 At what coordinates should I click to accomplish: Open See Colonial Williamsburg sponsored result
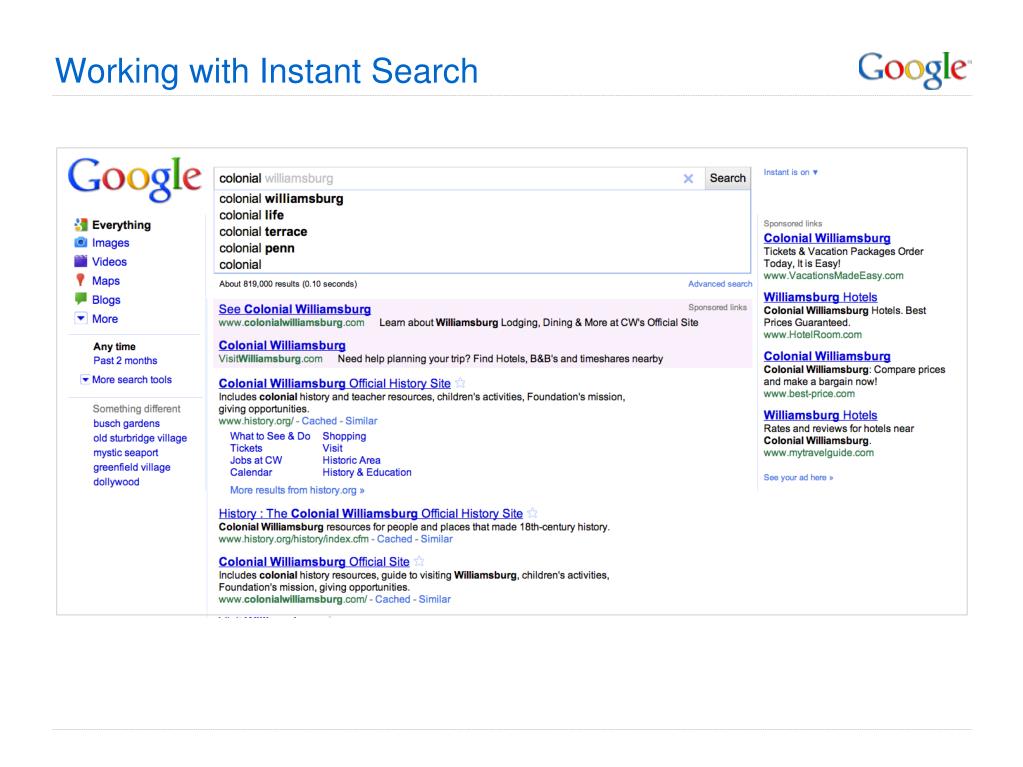[x=294, y=309]
